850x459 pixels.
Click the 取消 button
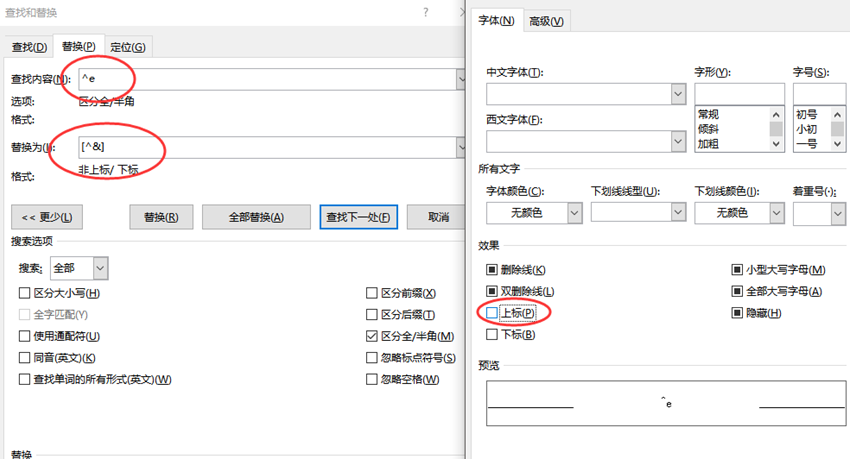(436, 217)
